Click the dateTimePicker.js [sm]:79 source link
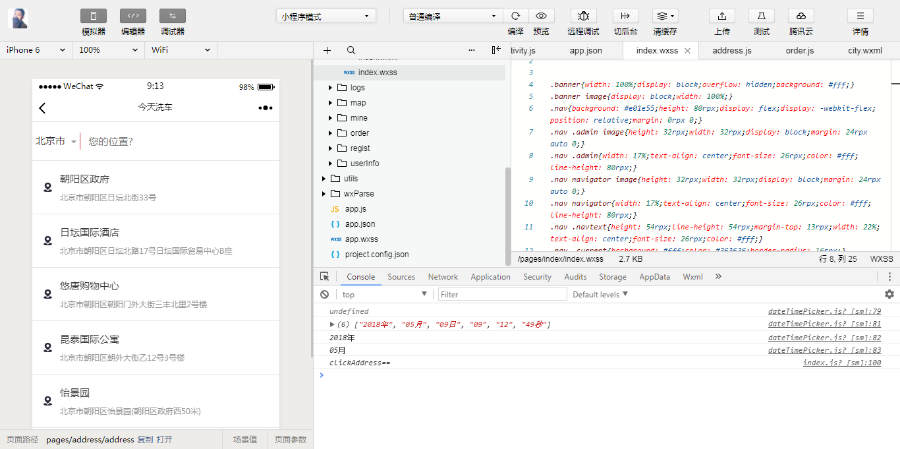The image size is (900, 449). [x=823, y=311]
